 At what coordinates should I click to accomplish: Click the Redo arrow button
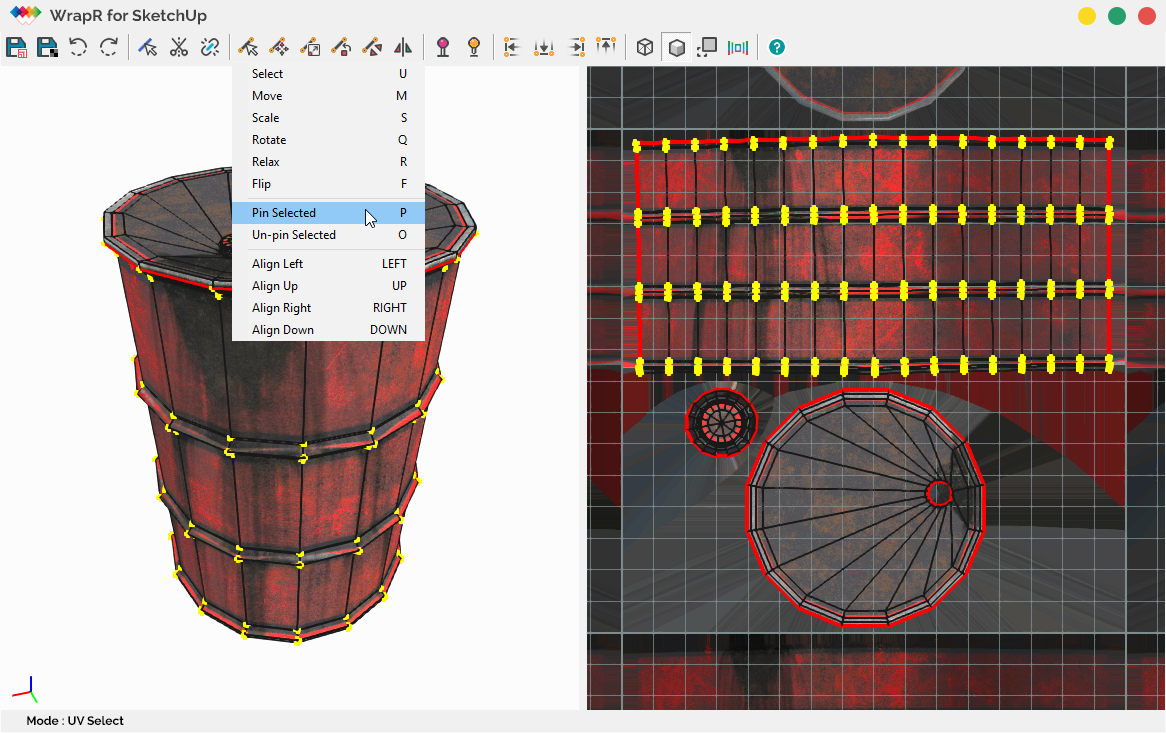pos(108,46)
